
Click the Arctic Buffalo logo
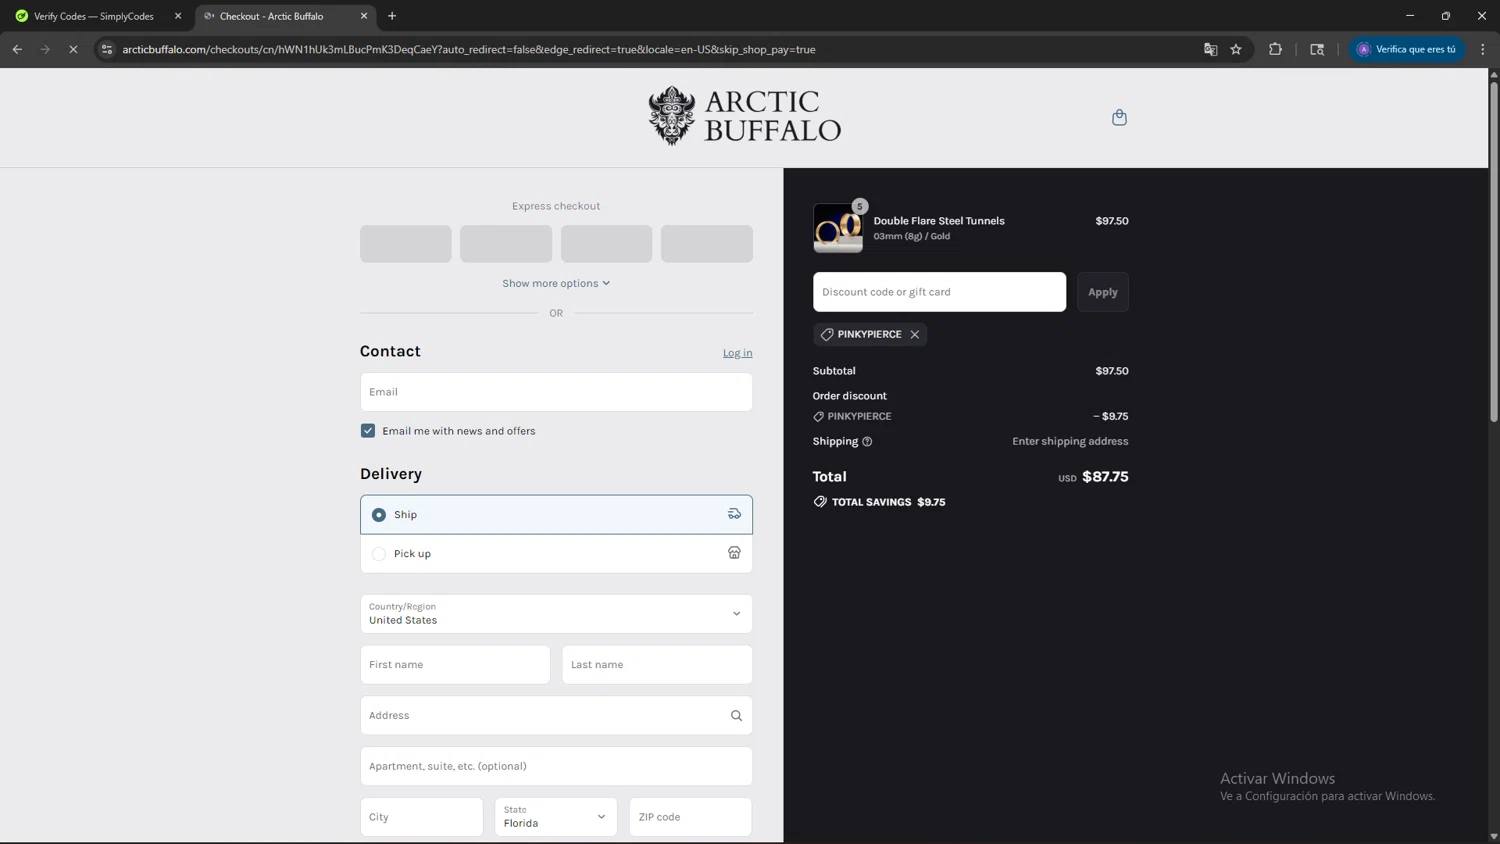[744, 116]
